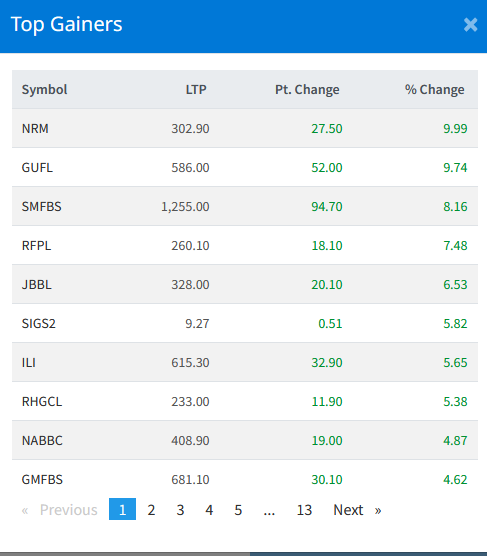The image size is (487, 556).
Task: Sort by the % Change header
Action: (x=435, y=89)
